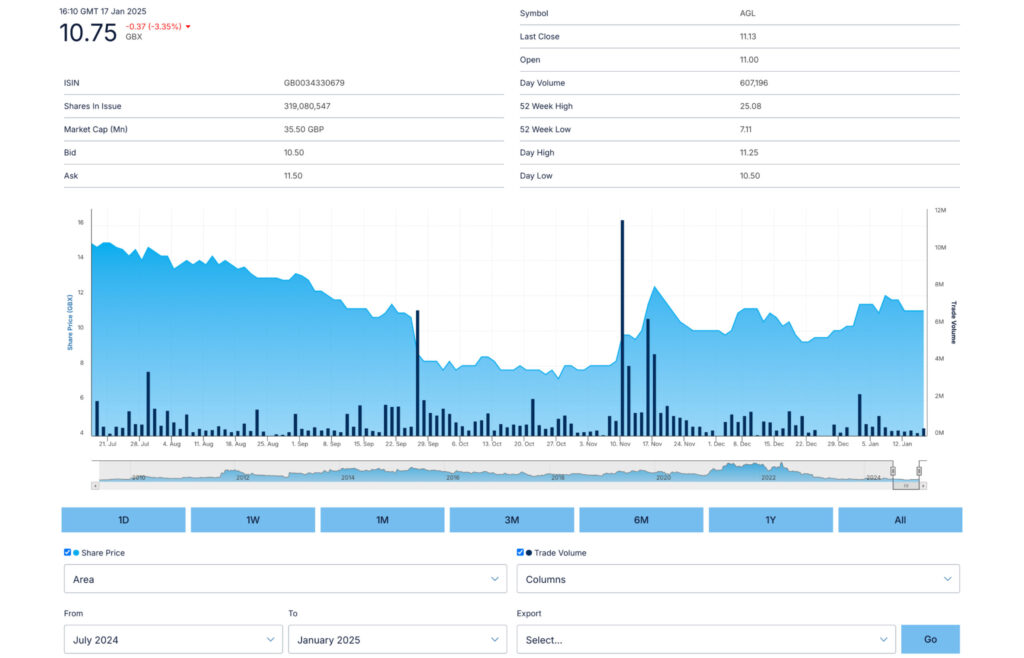
Task: Click the navigator scrollbar thumb
Action: [x=906, y=486]
